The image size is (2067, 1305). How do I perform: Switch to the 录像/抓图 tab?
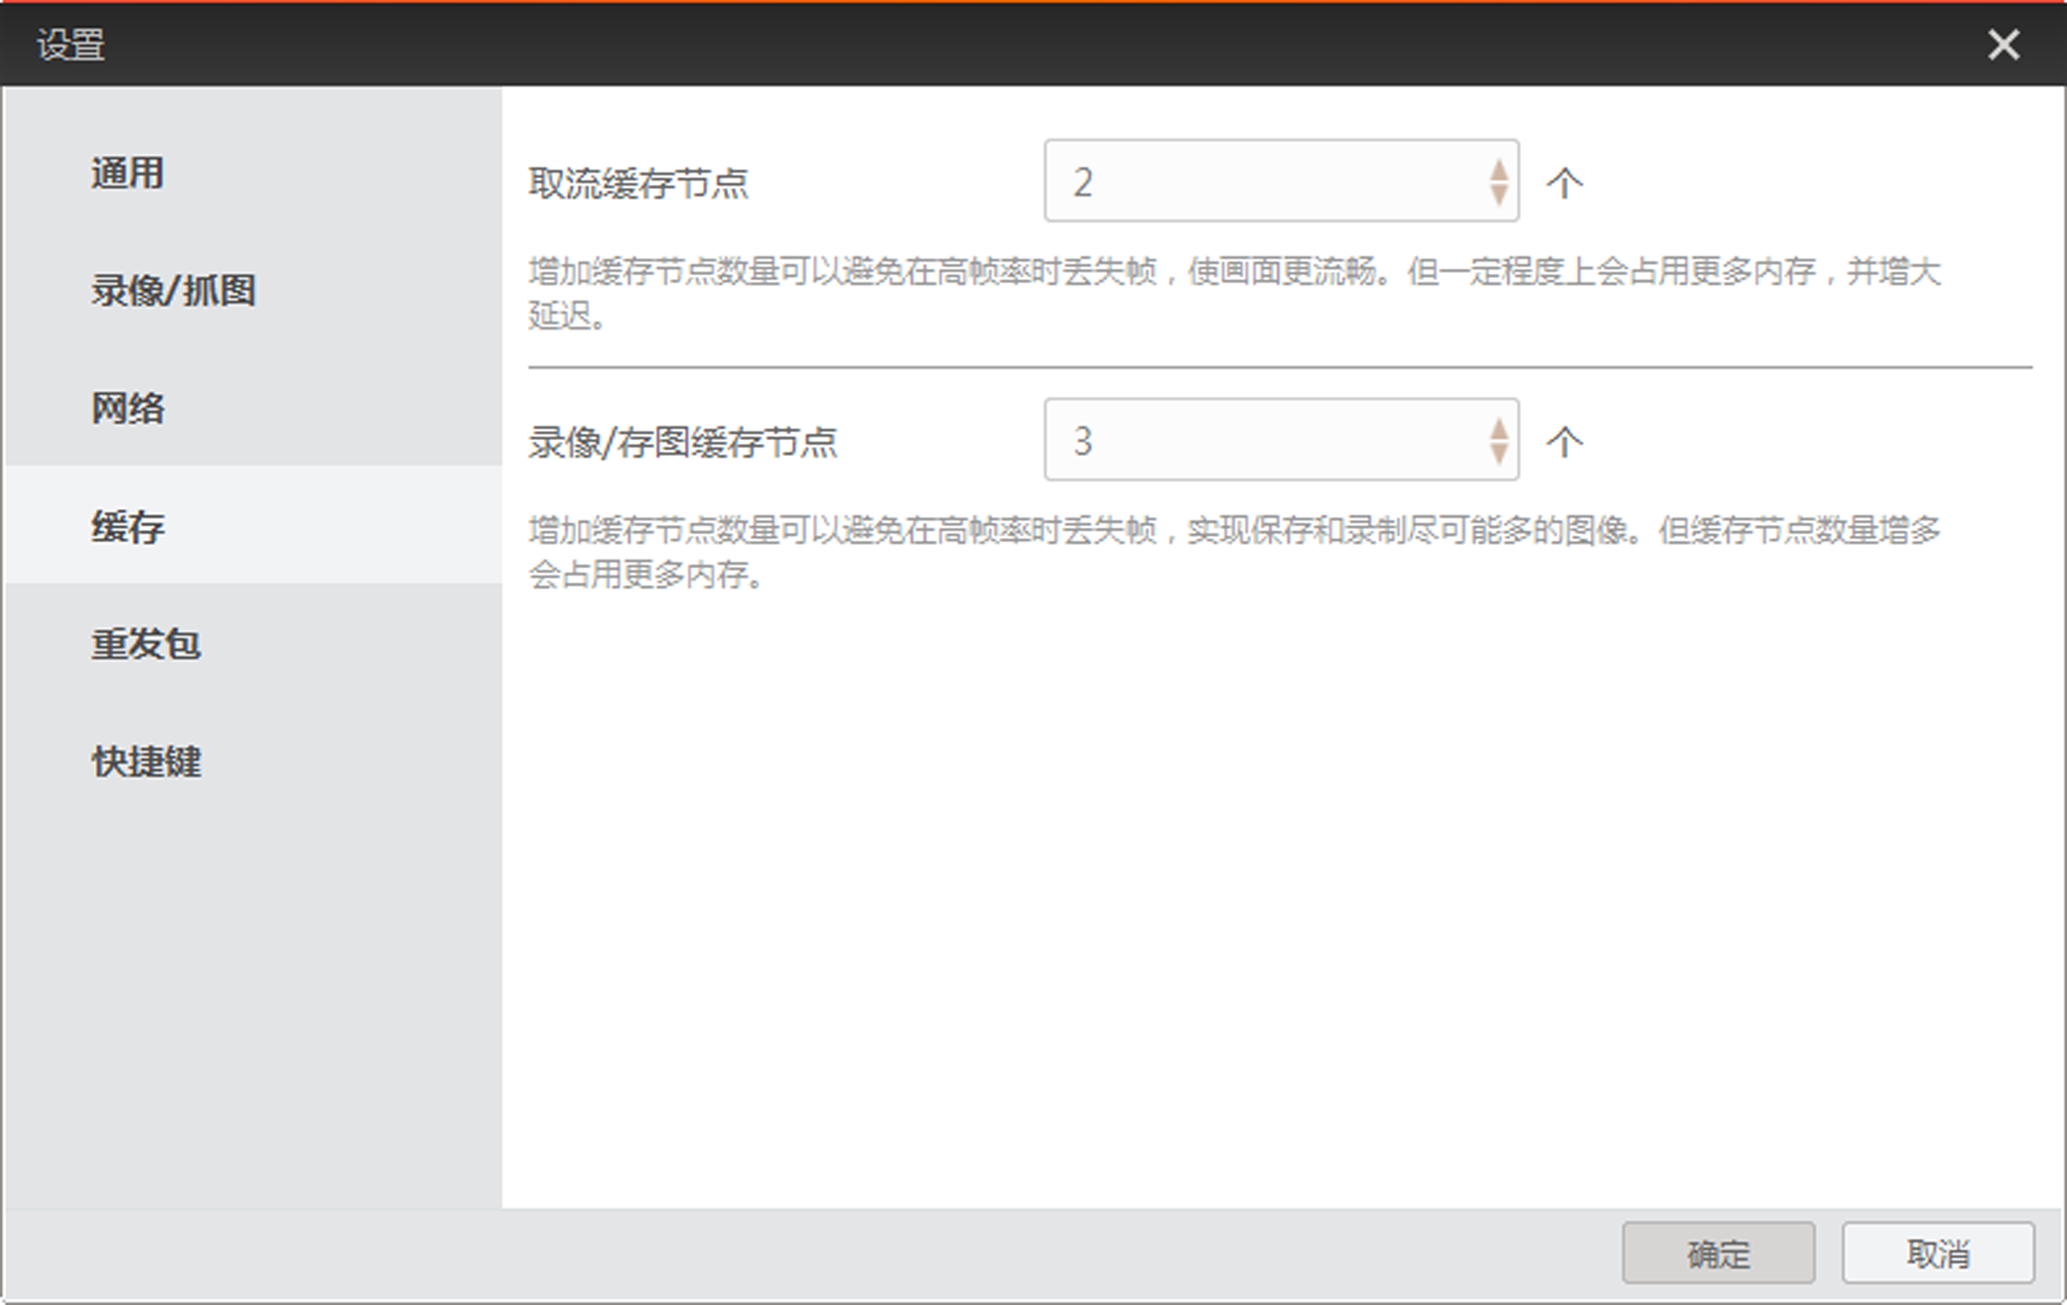173,291
